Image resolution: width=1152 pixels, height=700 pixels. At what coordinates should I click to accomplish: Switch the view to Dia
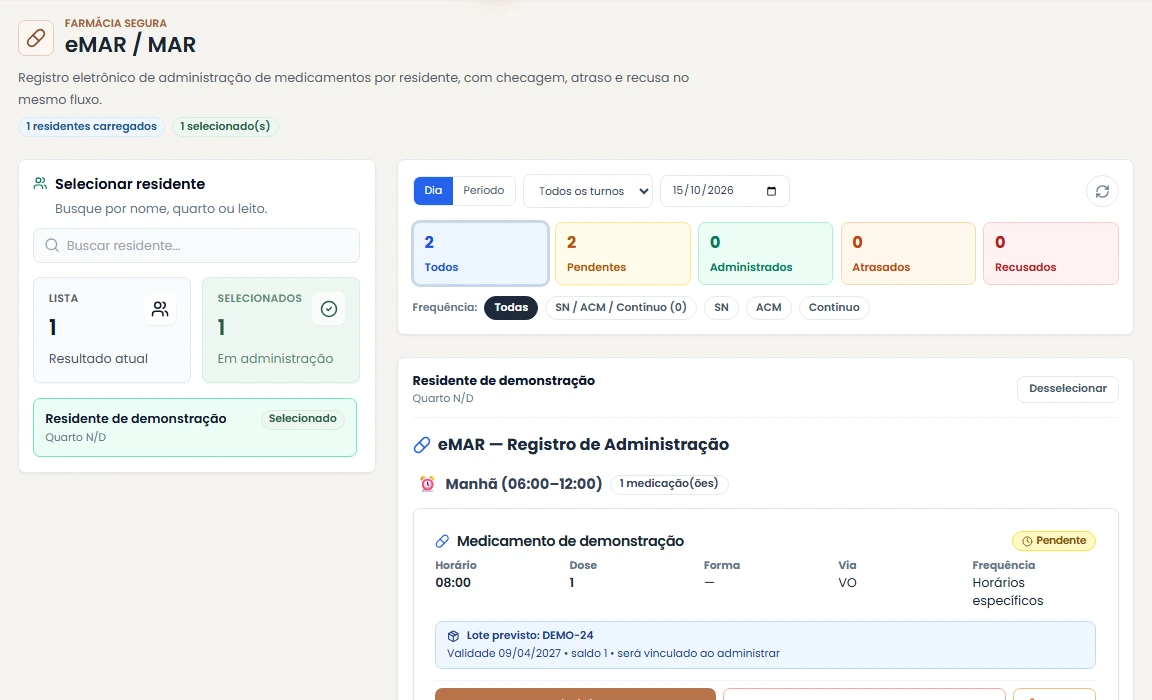click(x=433, y=191)
